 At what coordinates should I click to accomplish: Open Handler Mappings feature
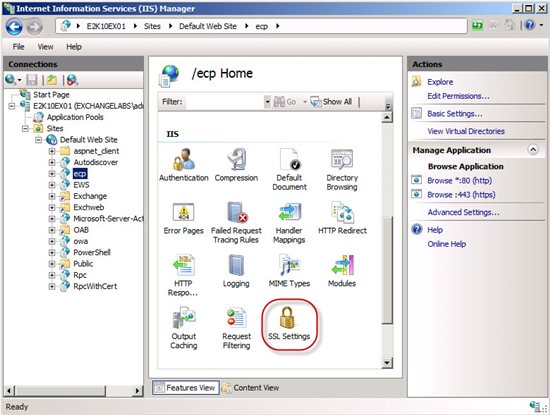(289, 222)
